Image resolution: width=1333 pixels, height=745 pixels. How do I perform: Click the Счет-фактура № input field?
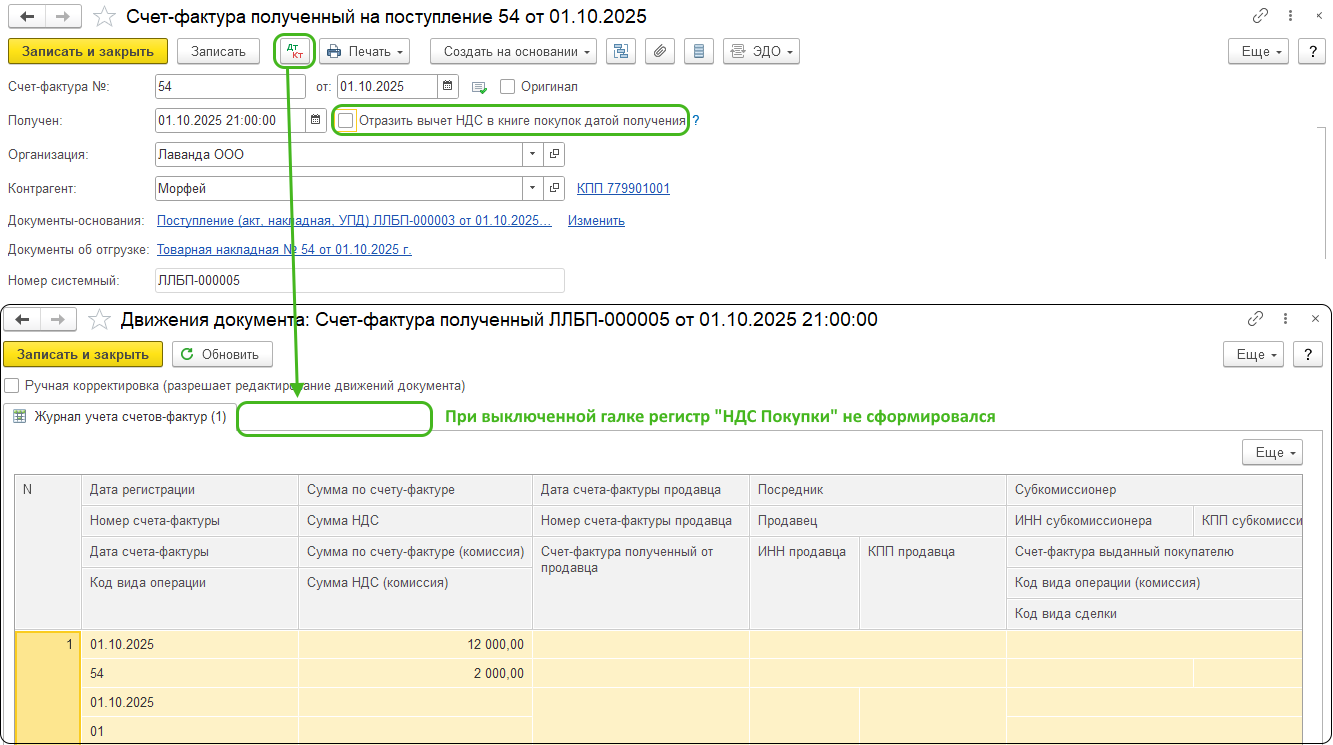pyautogui.click(x=216, y=86)
